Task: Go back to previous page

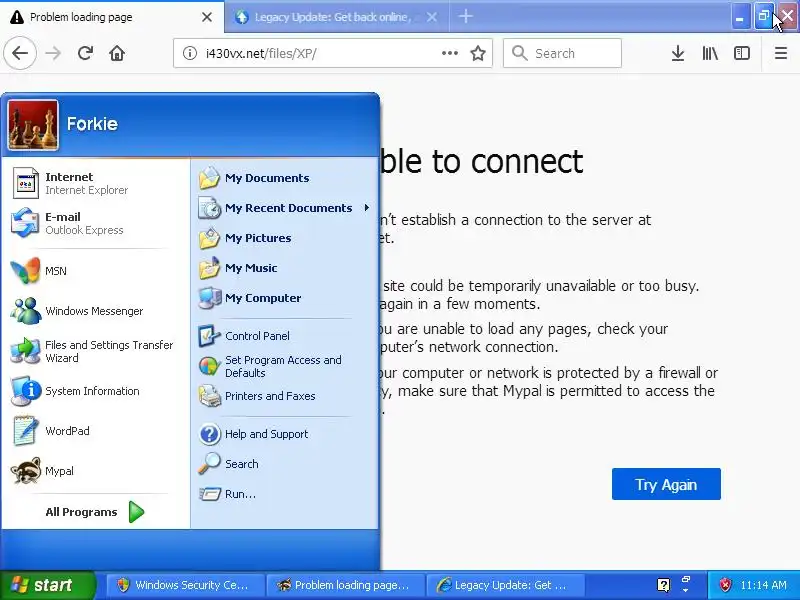Action: coord(20,53)
